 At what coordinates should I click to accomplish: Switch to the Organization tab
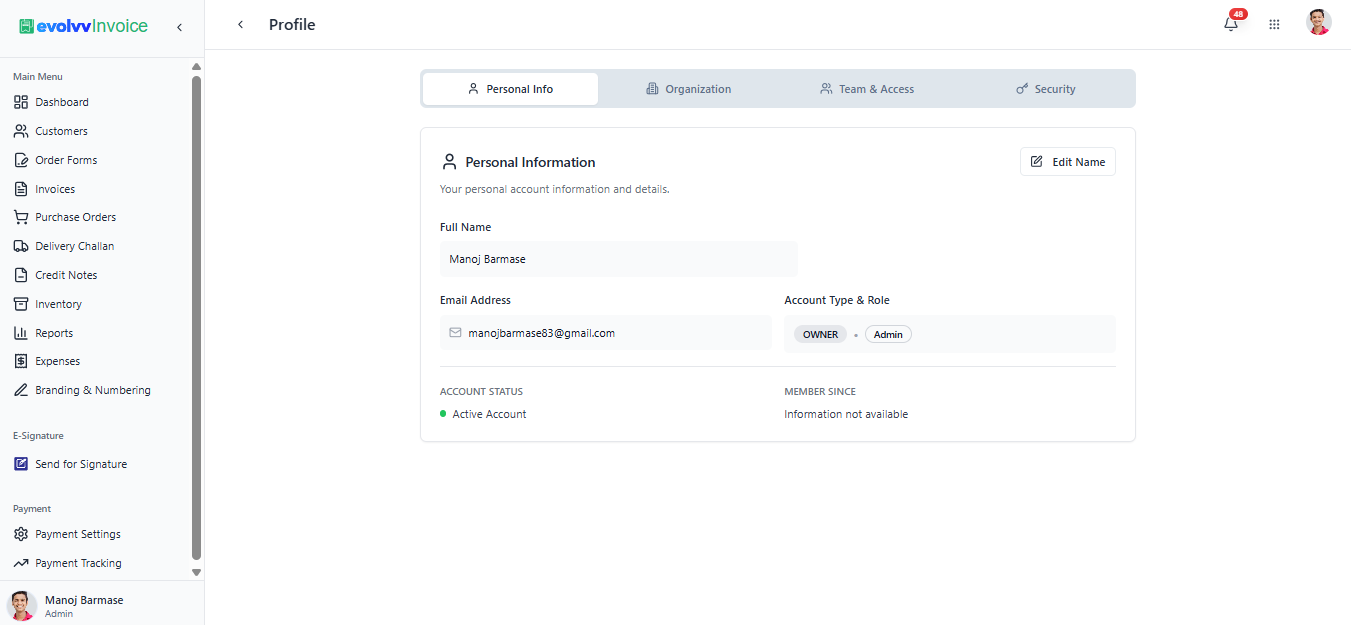[x=688, y=89]
